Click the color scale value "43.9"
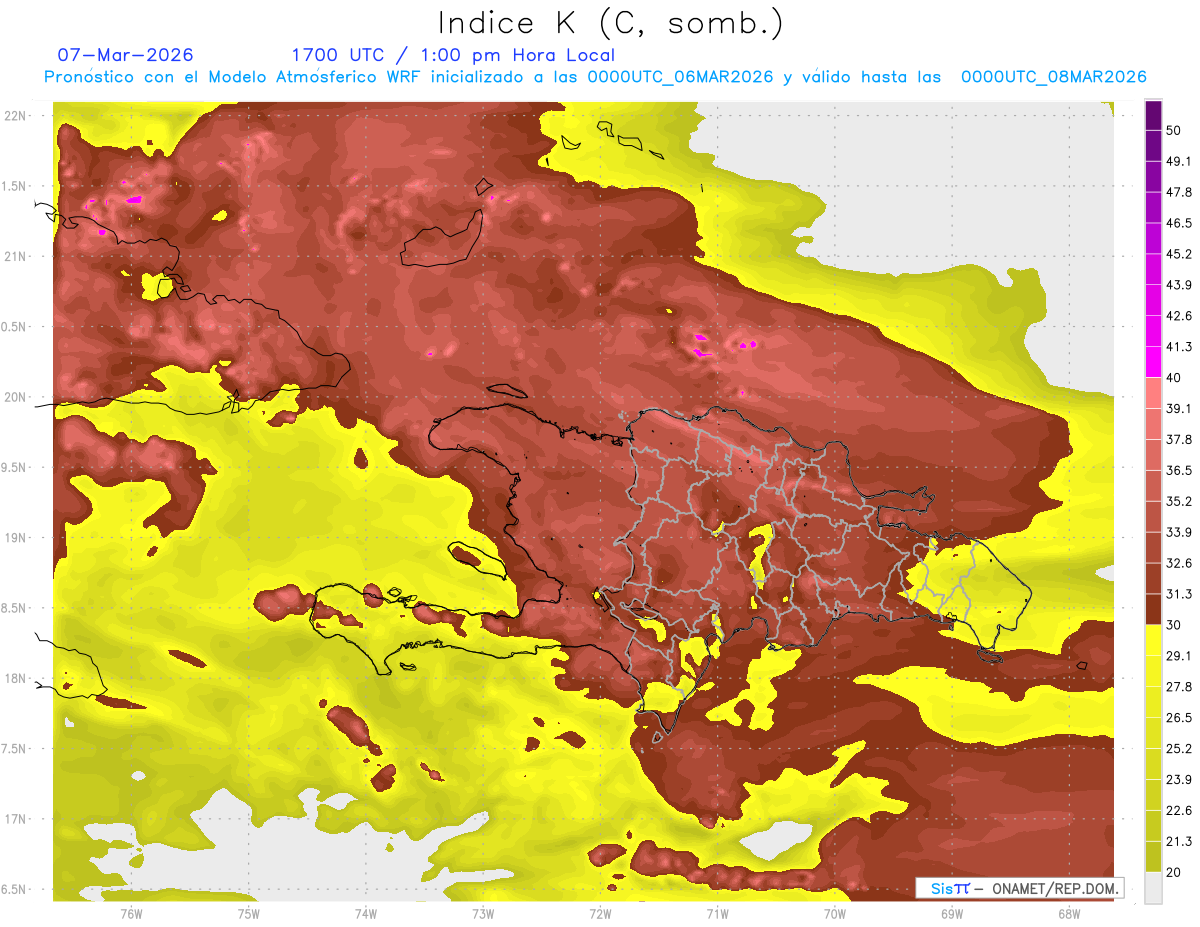The width and height of the screenshot is (1200, 927). click(x=1179, y=285)
